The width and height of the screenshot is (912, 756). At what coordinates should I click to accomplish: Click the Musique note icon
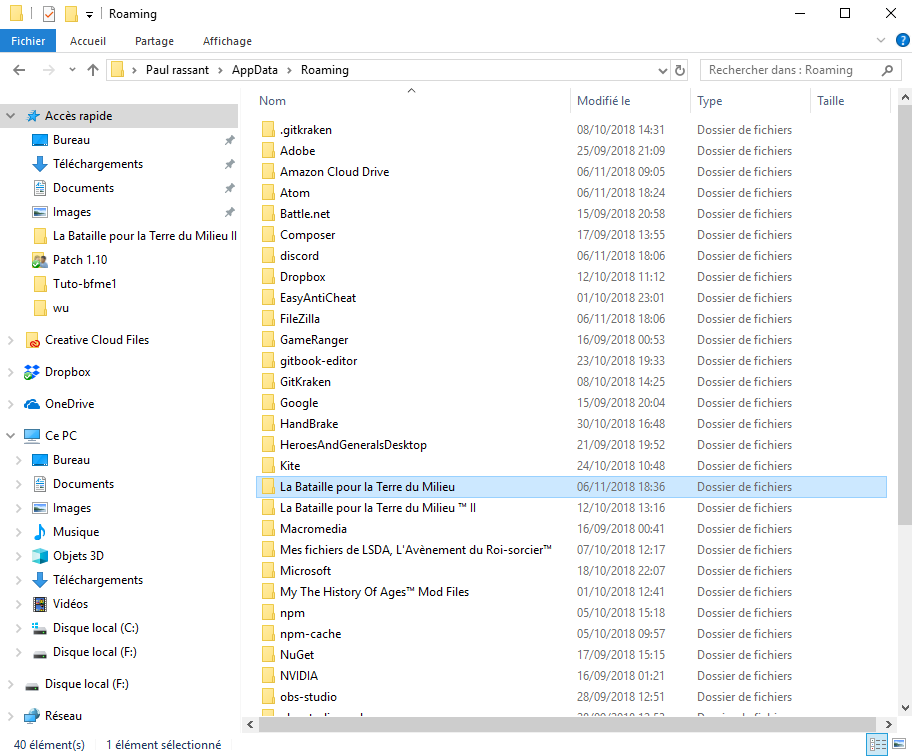tap(40, 532)
